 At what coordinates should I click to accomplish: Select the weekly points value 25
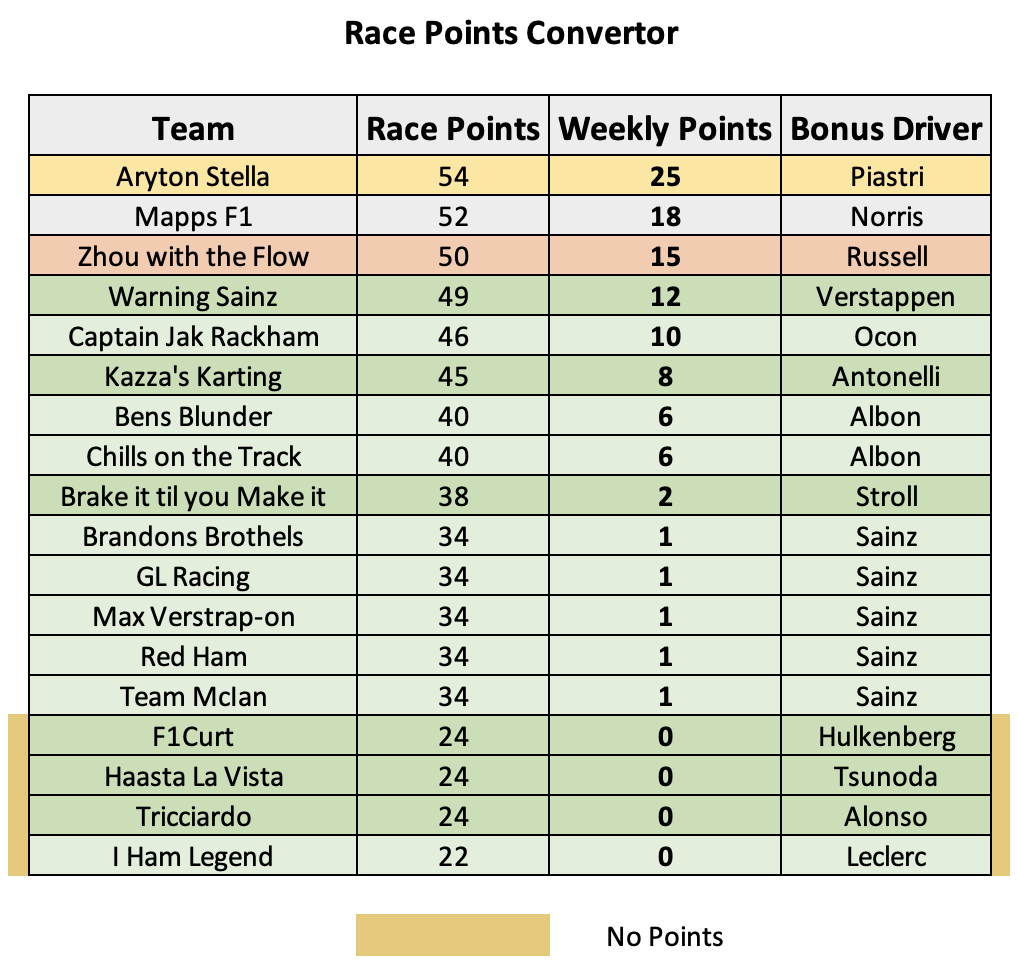665,176
